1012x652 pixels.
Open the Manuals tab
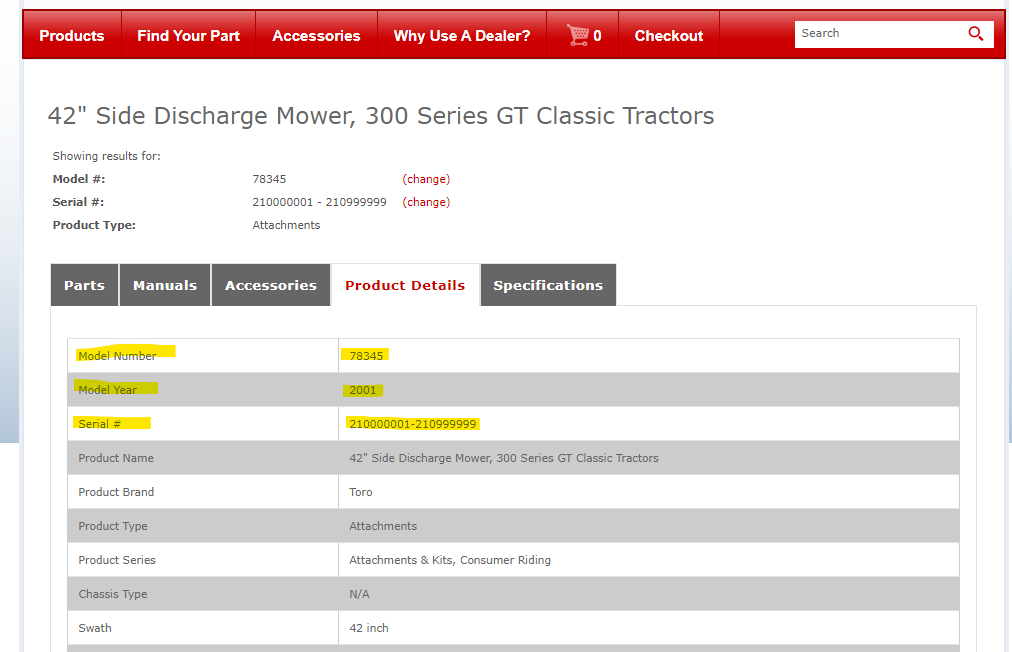coord(165,285)
